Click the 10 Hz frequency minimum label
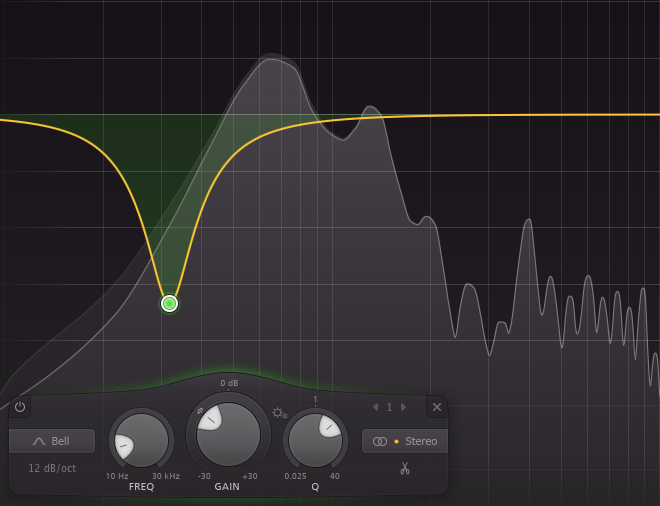 (x=117, y=476)
